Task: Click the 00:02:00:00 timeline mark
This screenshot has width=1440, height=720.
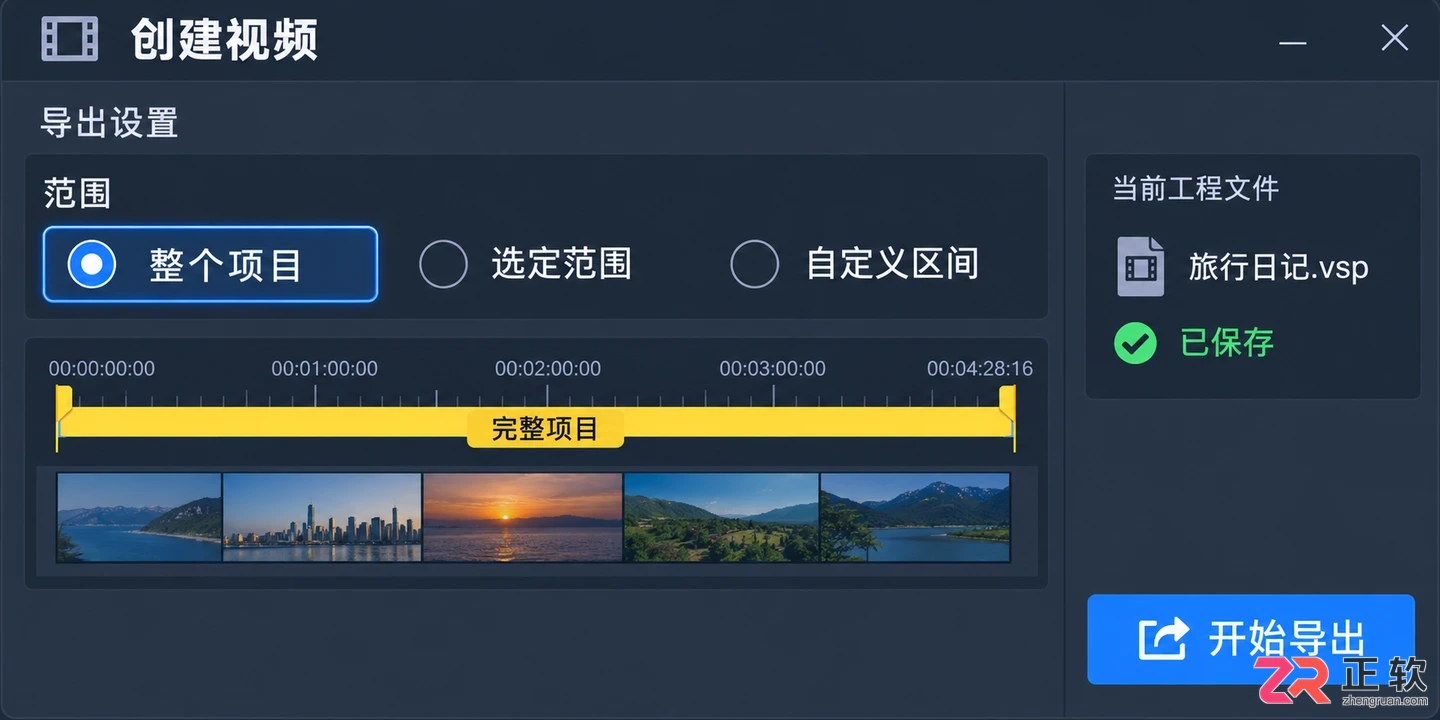Action: tap(548, 369)
